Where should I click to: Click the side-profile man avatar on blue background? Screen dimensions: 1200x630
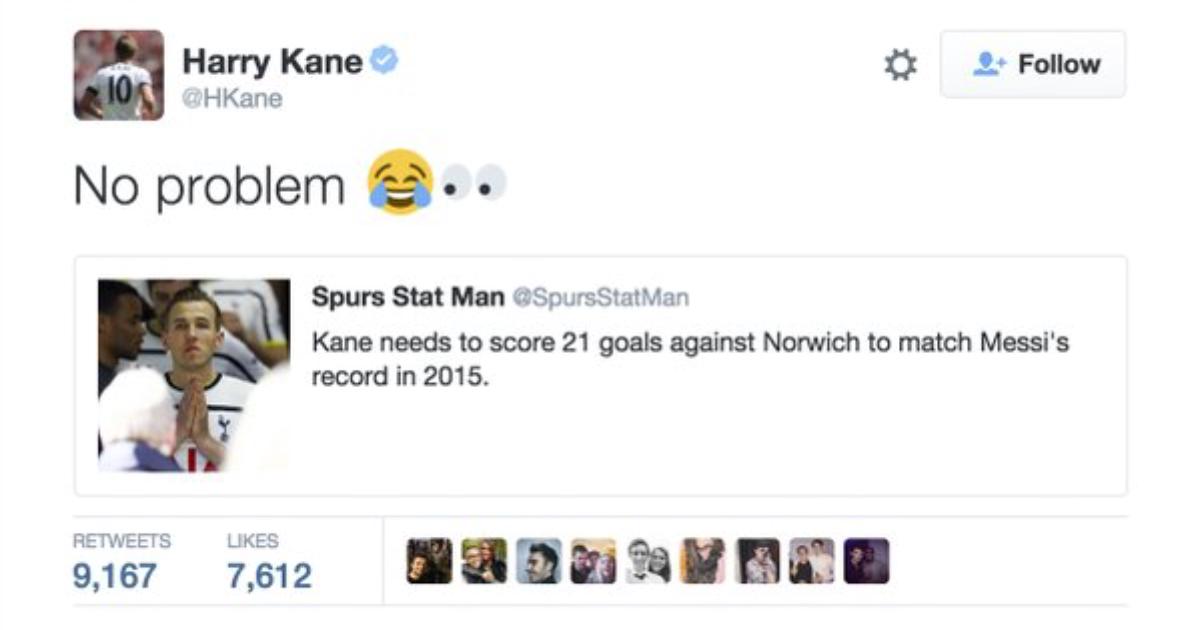538,562
